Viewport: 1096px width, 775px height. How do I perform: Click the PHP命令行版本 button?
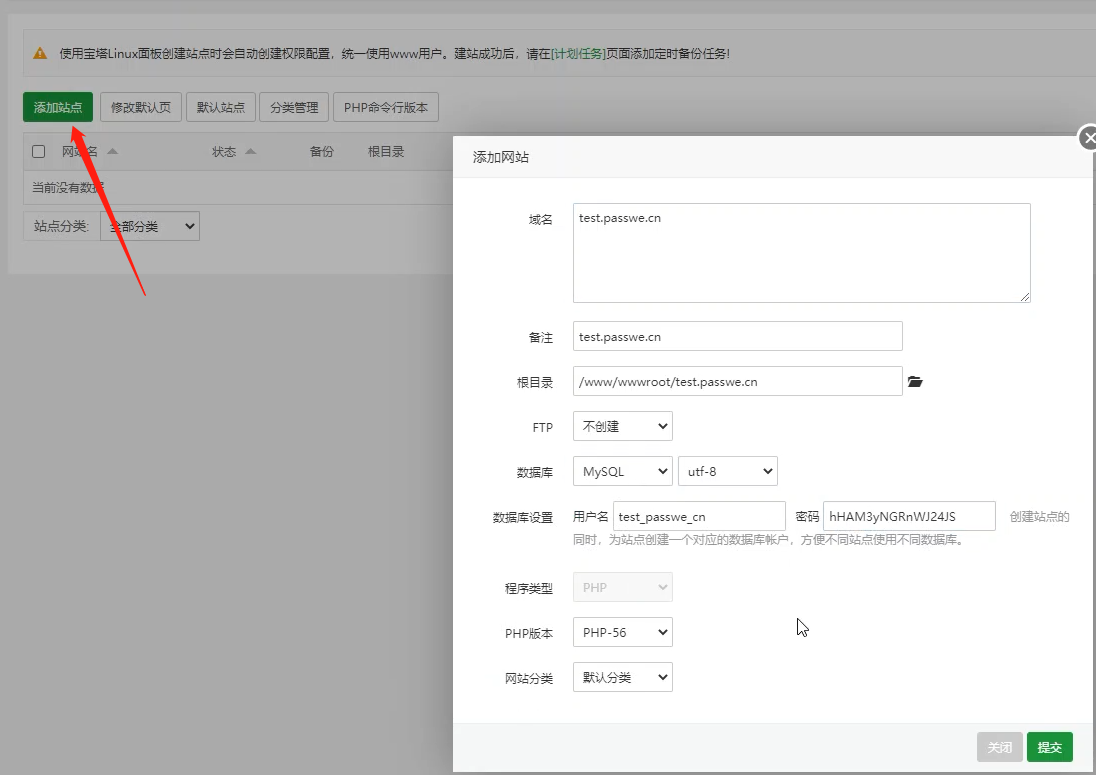click(x=386, y=107)
